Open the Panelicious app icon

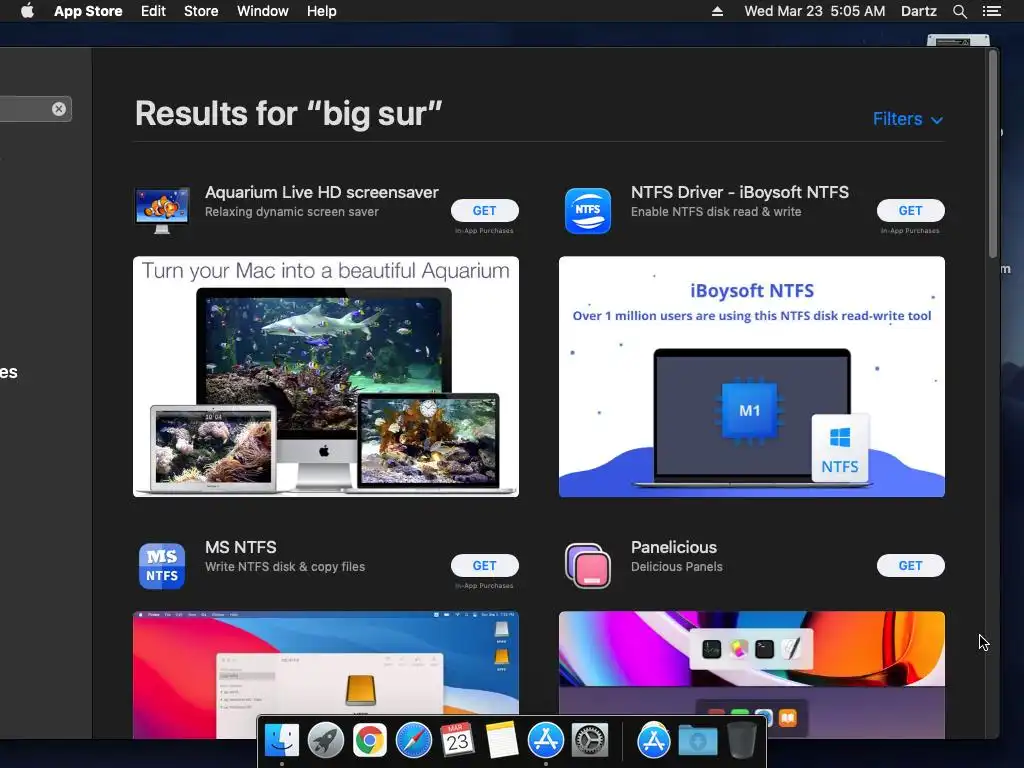[x=588, y=566]
